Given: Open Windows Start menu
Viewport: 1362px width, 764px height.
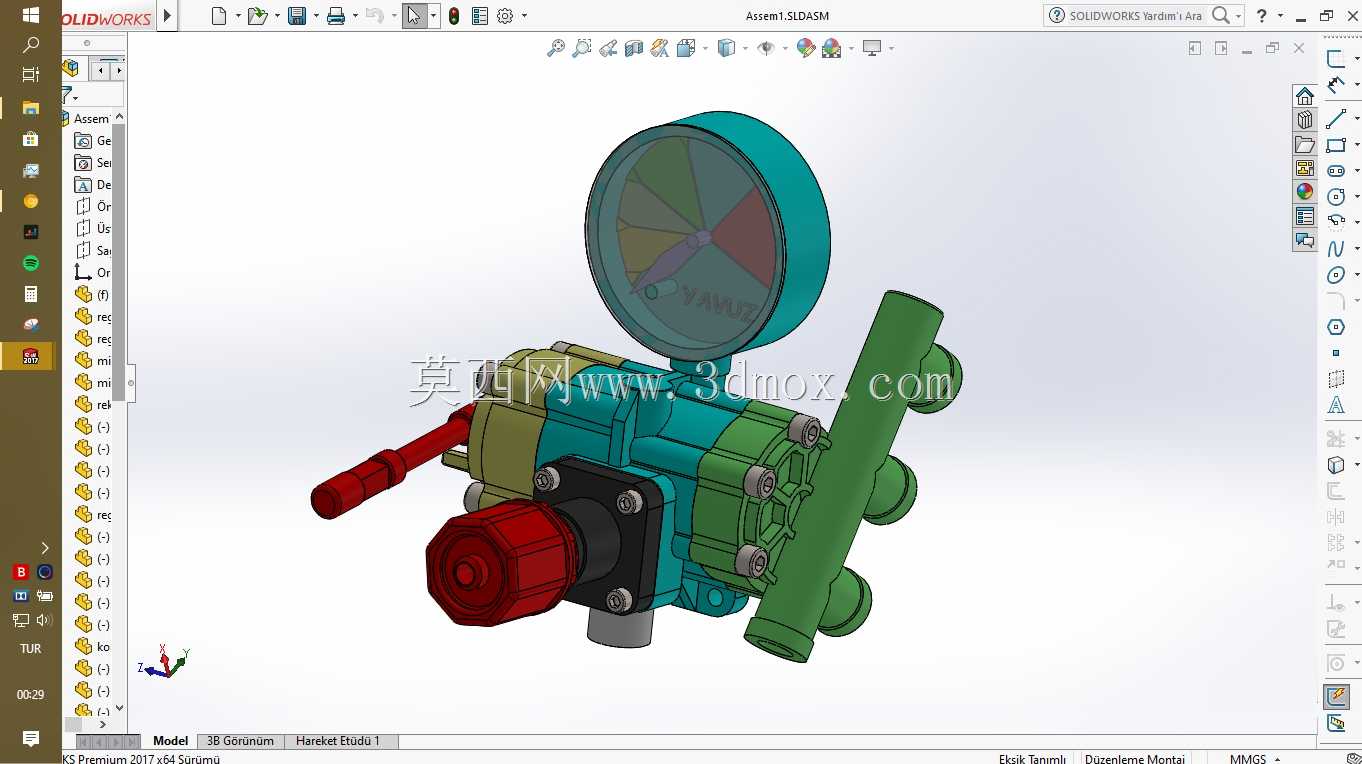Looking at the screenshot, I should pyautogui.click(x=30, y=16).
